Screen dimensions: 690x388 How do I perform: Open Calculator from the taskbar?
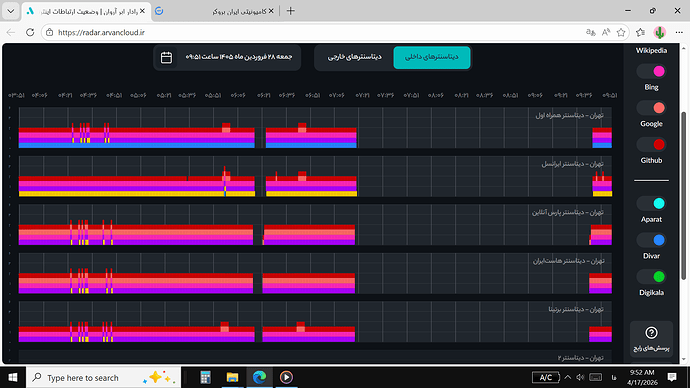205,377
